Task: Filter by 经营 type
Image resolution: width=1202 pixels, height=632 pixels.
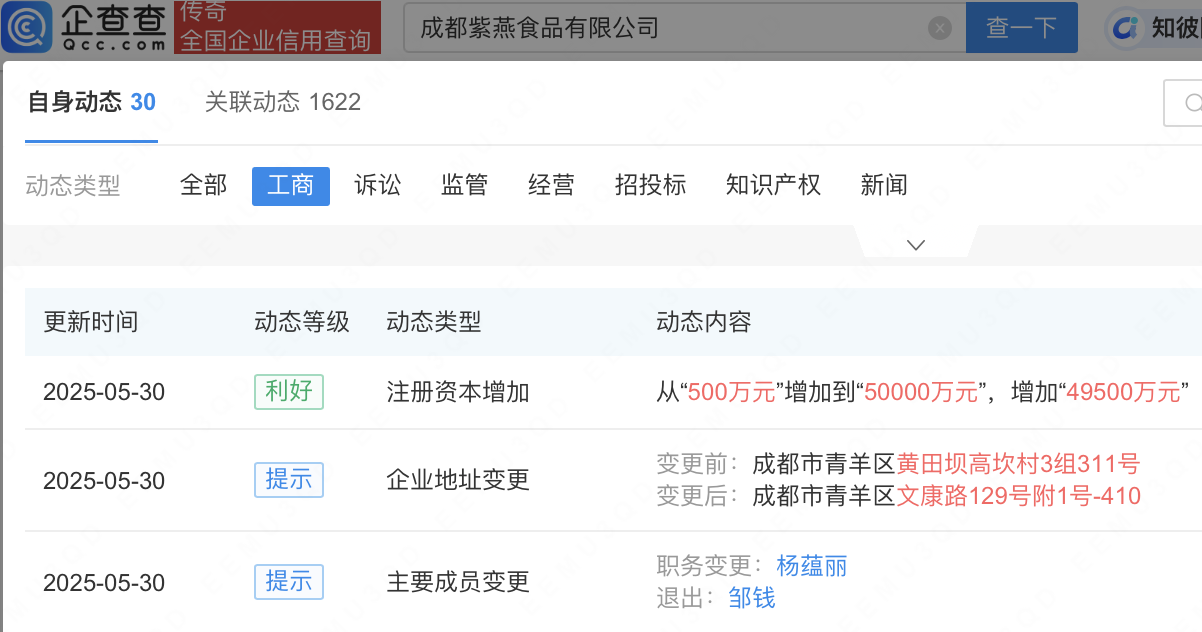Action: click(x=552, y=185)
